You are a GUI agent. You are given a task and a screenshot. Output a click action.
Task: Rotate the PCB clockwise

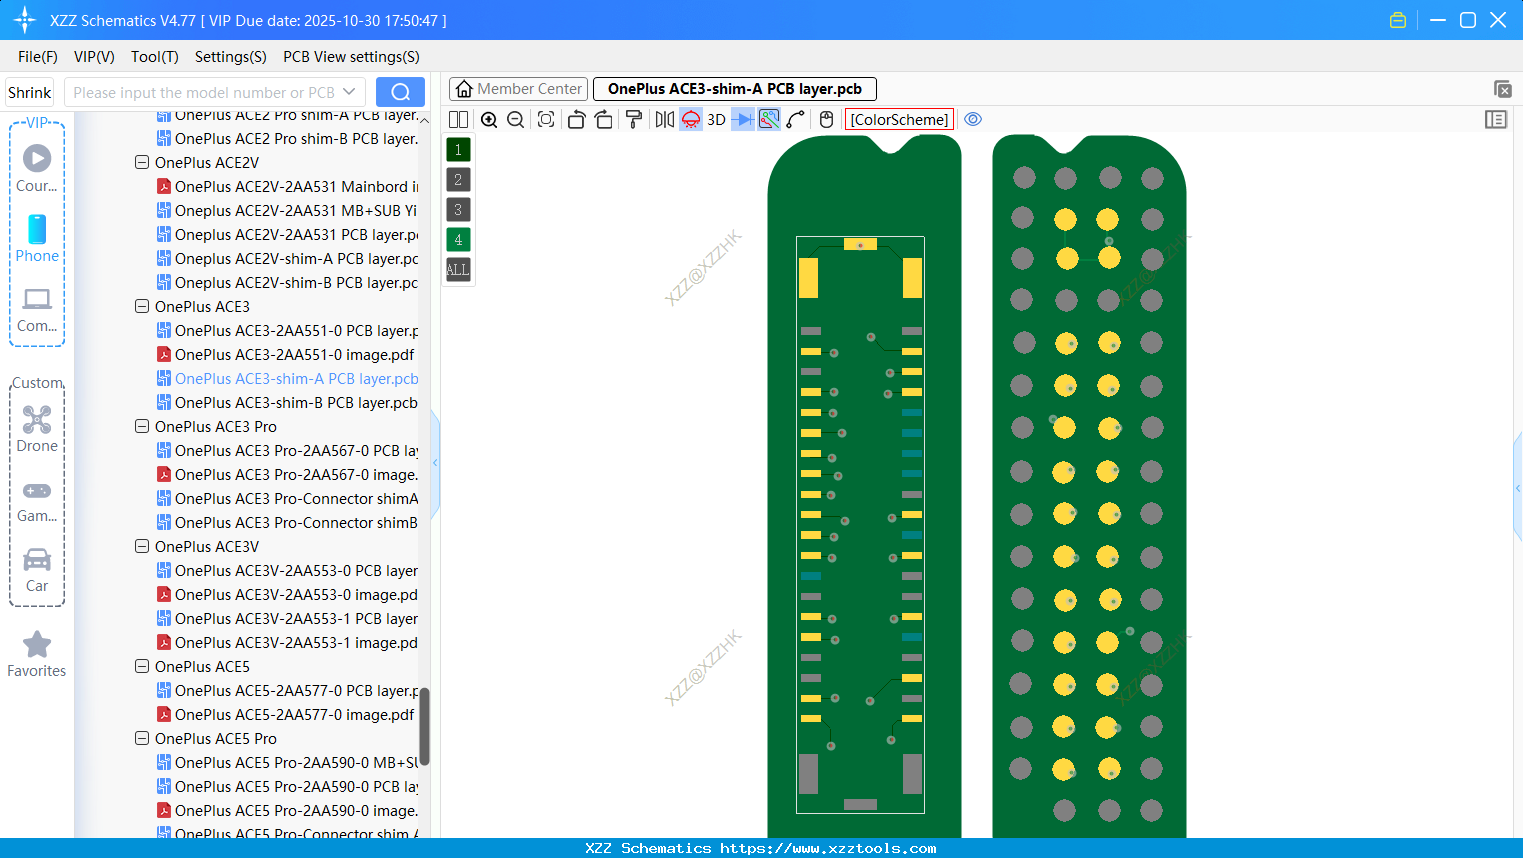click(x=604, y=120)
